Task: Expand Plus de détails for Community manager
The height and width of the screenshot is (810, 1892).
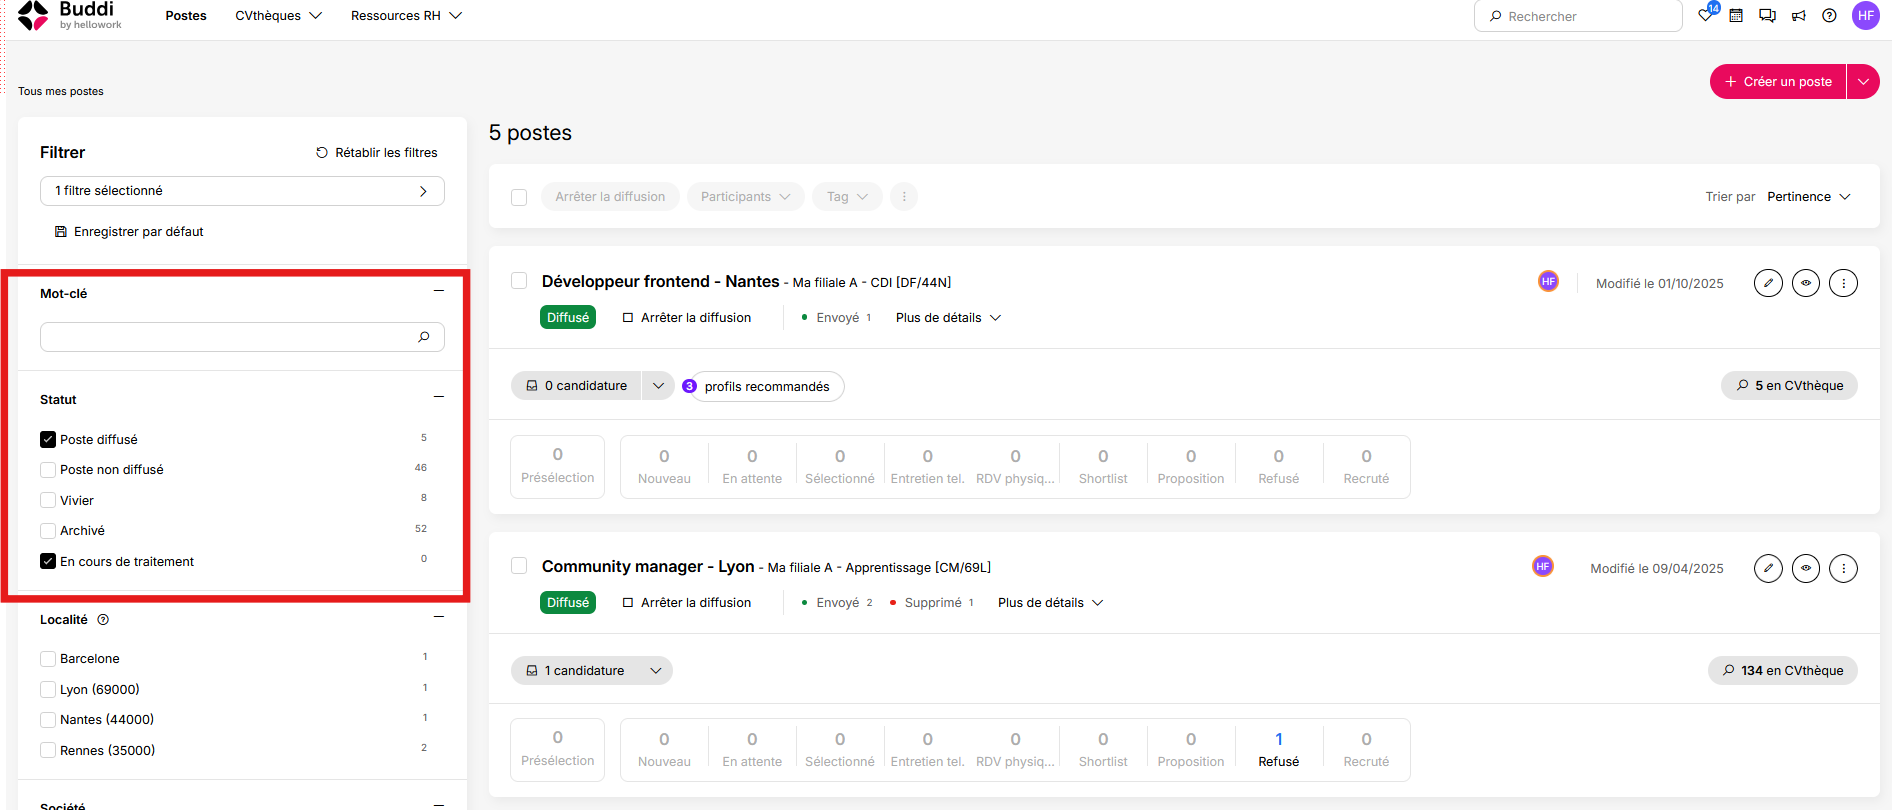Action: pyautogui.click(x=1050, y=603)
